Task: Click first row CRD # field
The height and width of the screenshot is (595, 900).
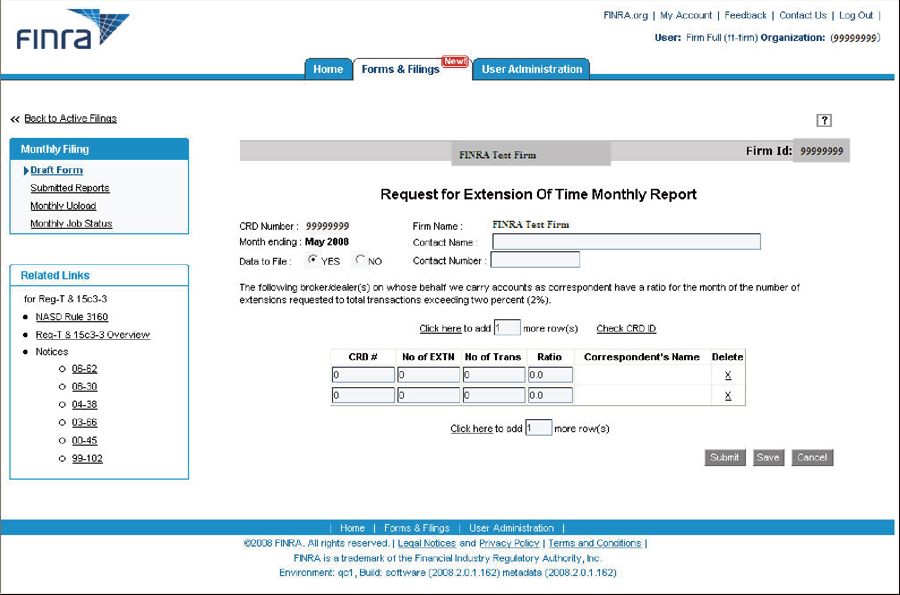Action: pyautogui.click(x=363, y=375)
